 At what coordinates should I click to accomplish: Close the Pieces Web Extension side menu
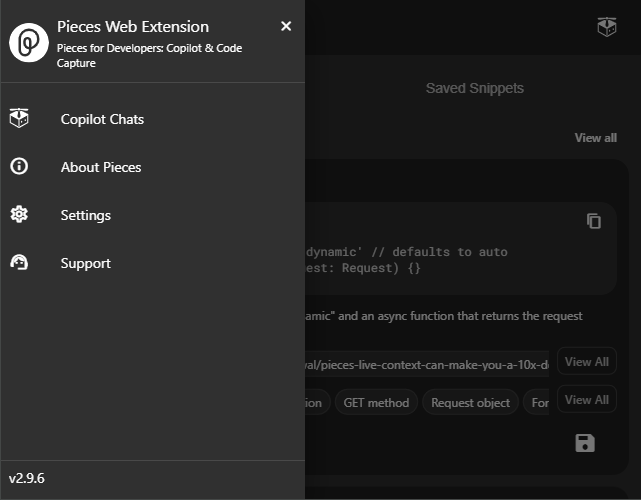[286, 26]
